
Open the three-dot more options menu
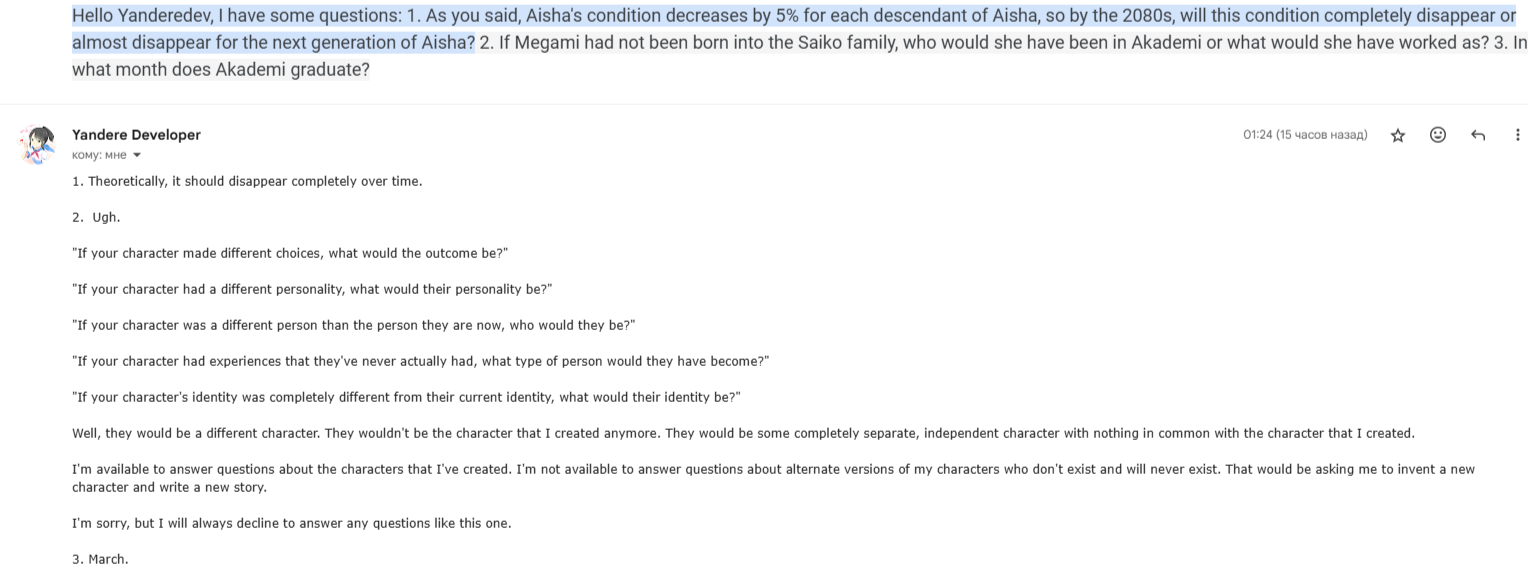coord(1518,135)
